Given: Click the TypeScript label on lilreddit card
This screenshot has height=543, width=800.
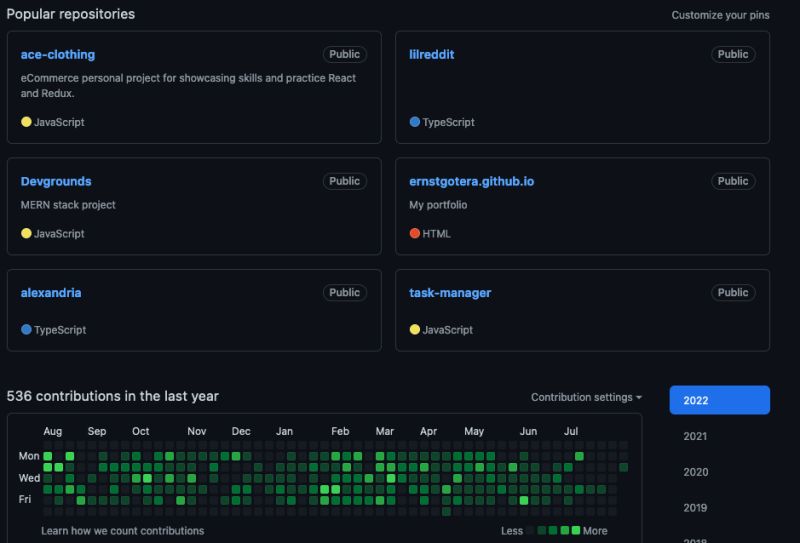Looking at the screenshot, I should tap(448, 122).
